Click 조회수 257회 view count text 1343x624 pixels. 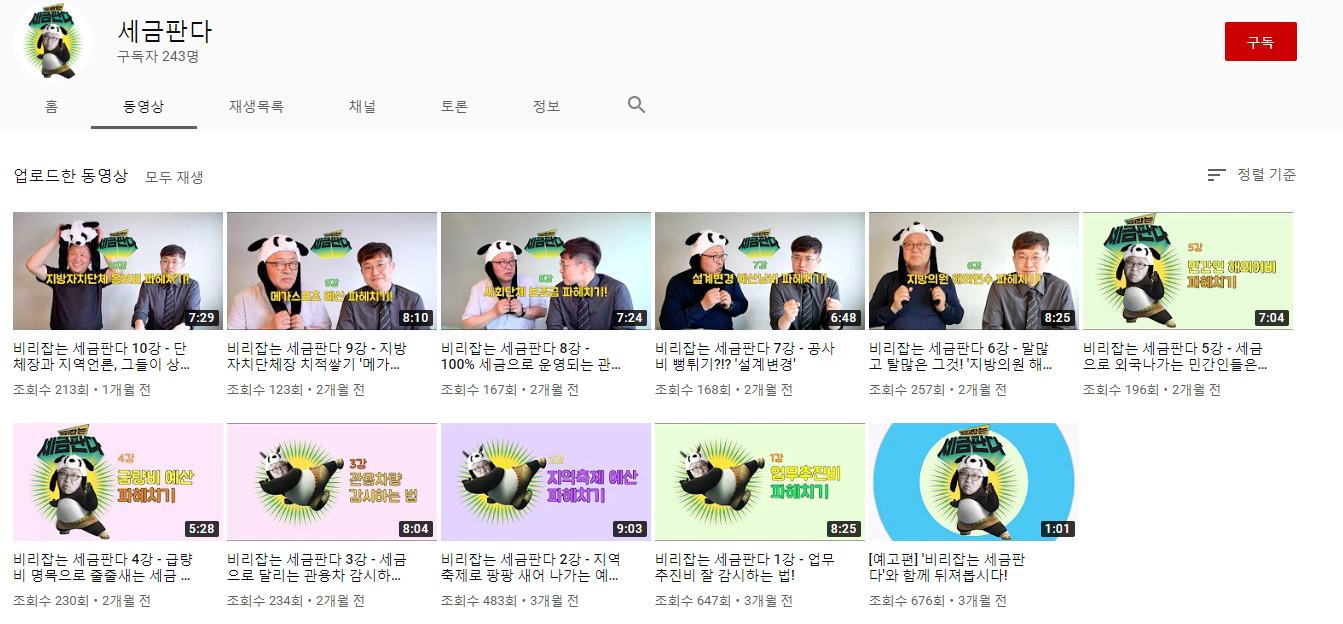point(906,390)
